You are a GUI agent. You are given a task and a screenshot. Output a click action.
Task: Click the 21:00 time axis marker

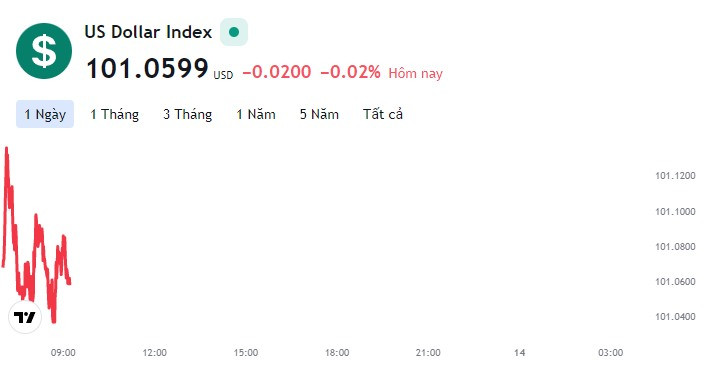point(428,353)
